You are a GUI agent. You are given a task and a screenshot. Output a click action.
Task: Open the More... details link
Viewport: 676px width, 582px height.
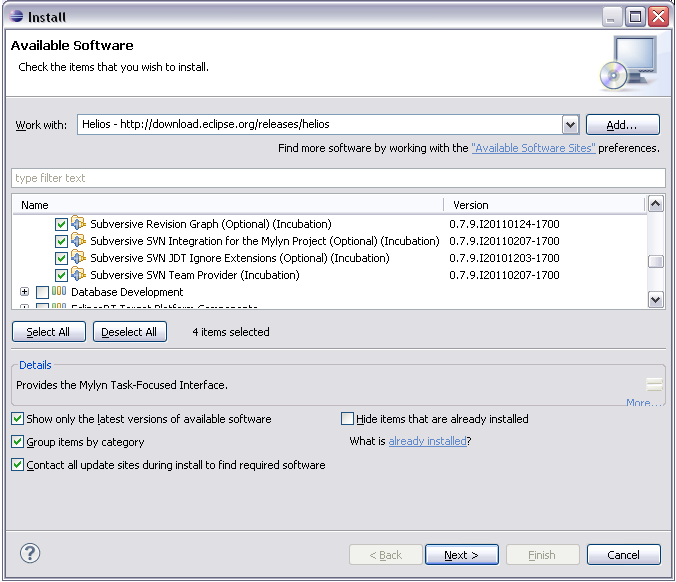(644, 403)
